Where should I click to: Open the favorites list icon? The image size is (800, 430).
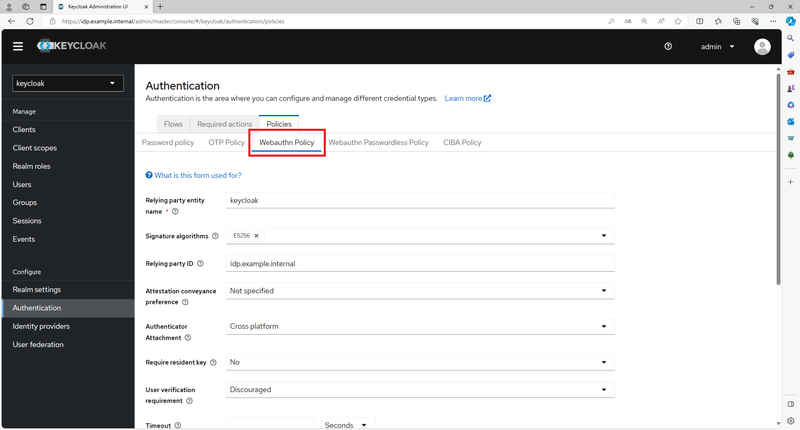[x=718, y=21]
